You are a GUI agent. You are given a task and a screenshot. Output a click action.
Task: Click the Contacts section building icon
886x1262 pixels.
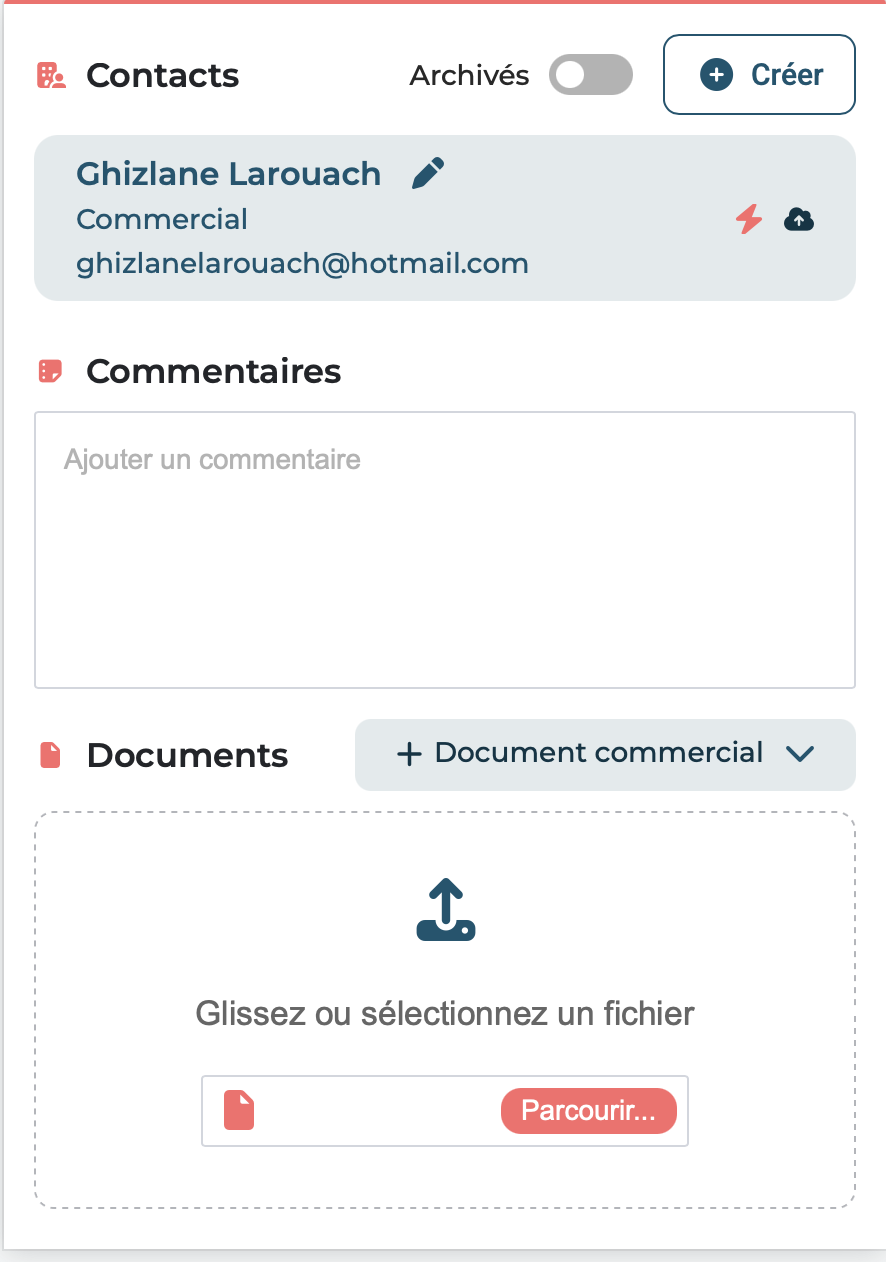51,76
